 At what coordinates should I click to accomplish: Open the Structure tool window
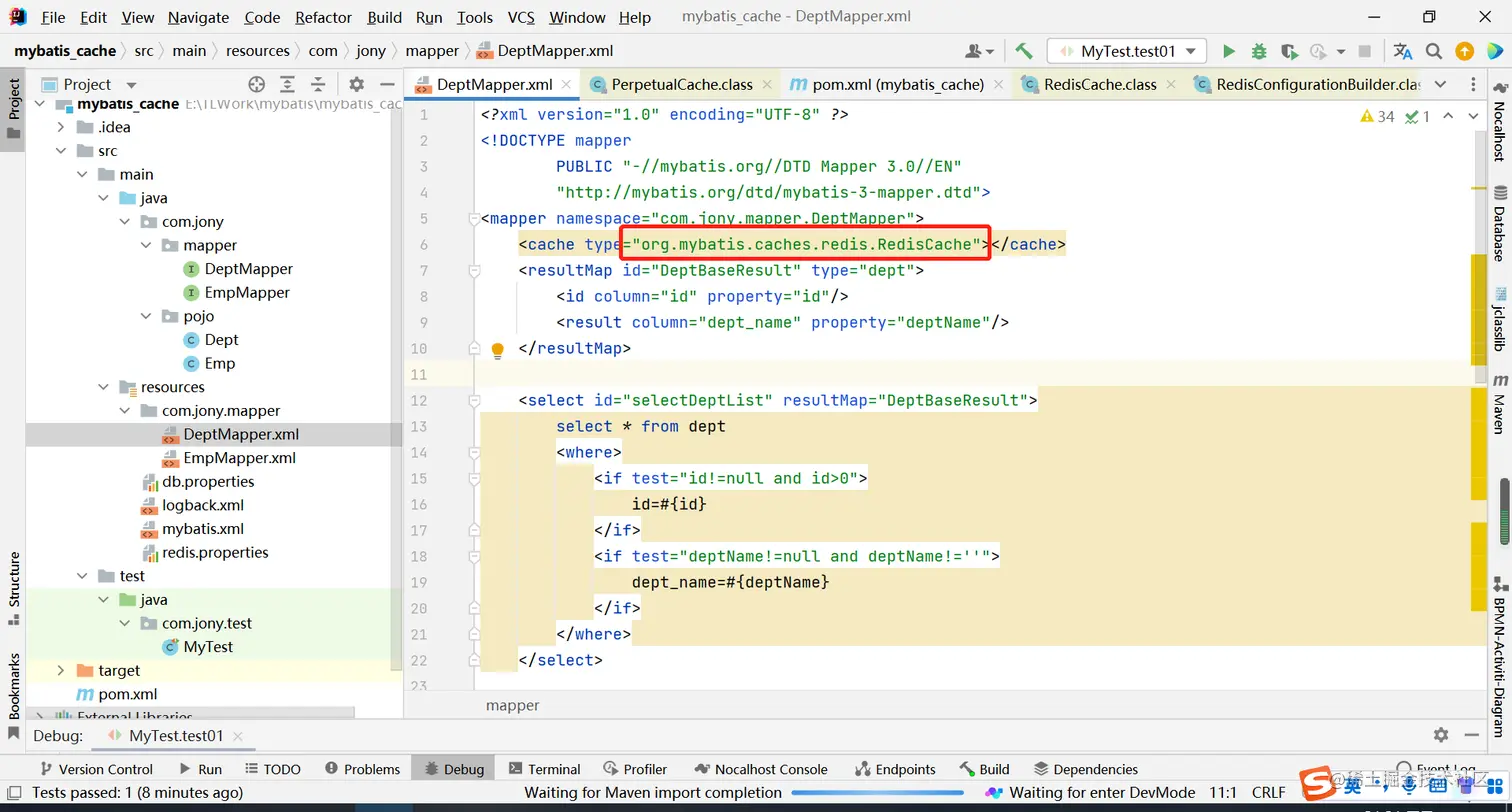pyautogui.click(x=14, y=588)
